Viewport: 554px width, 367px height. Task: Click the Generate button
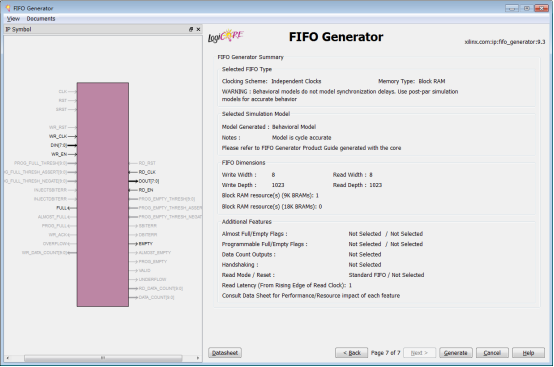click(456, 353)
